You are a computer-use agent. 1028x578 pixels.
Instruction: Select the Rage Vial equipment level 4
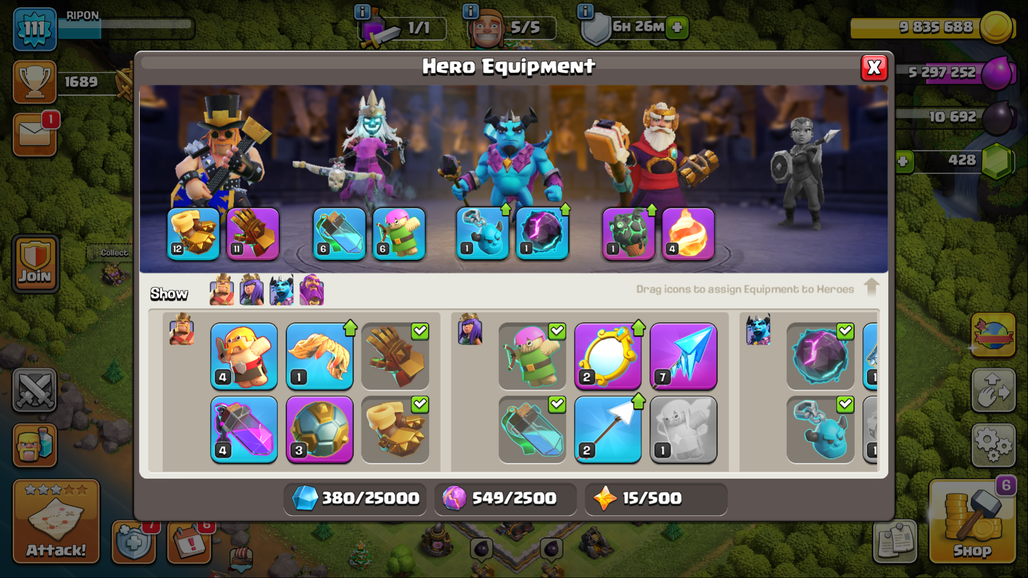coord(244,429)
